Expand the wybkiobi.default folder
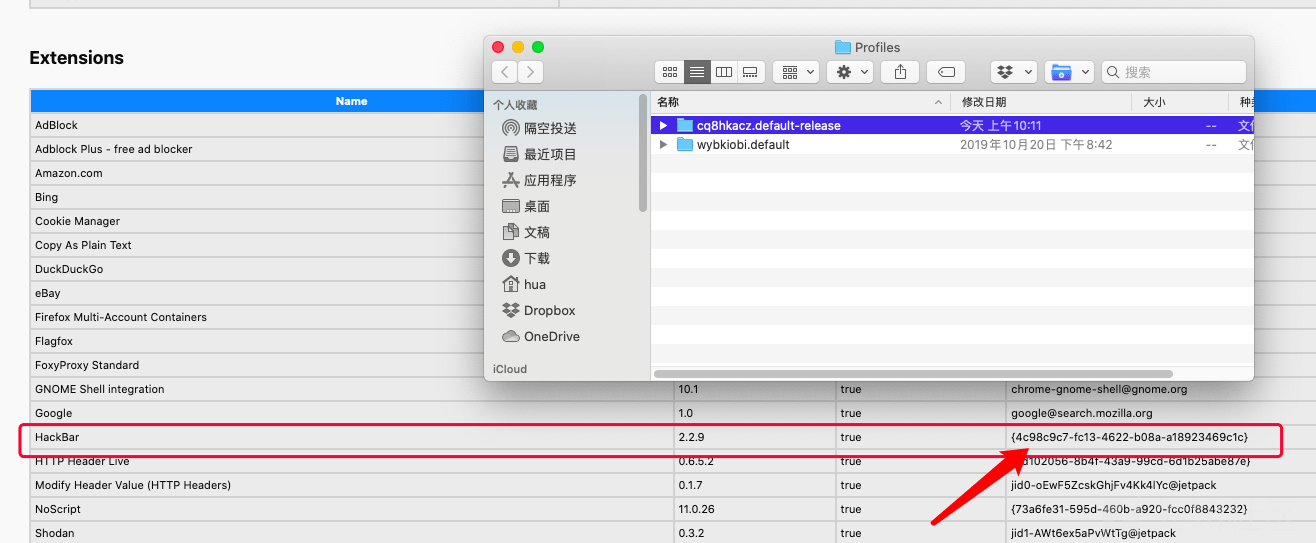The width and height of the screenshot is (1316, 543). pyautogui.click(x=662, y=145)
